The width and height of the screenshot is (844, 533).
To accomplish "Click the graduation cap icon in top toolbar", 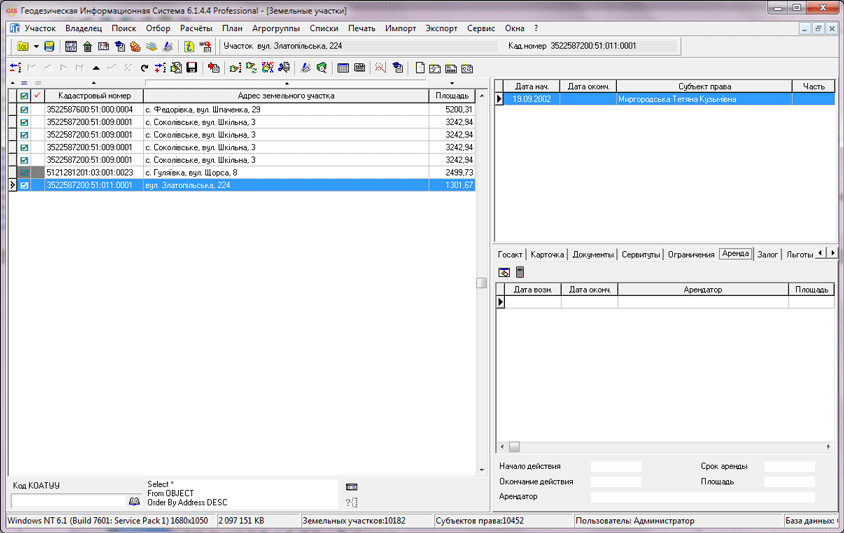I will point(119,47).
